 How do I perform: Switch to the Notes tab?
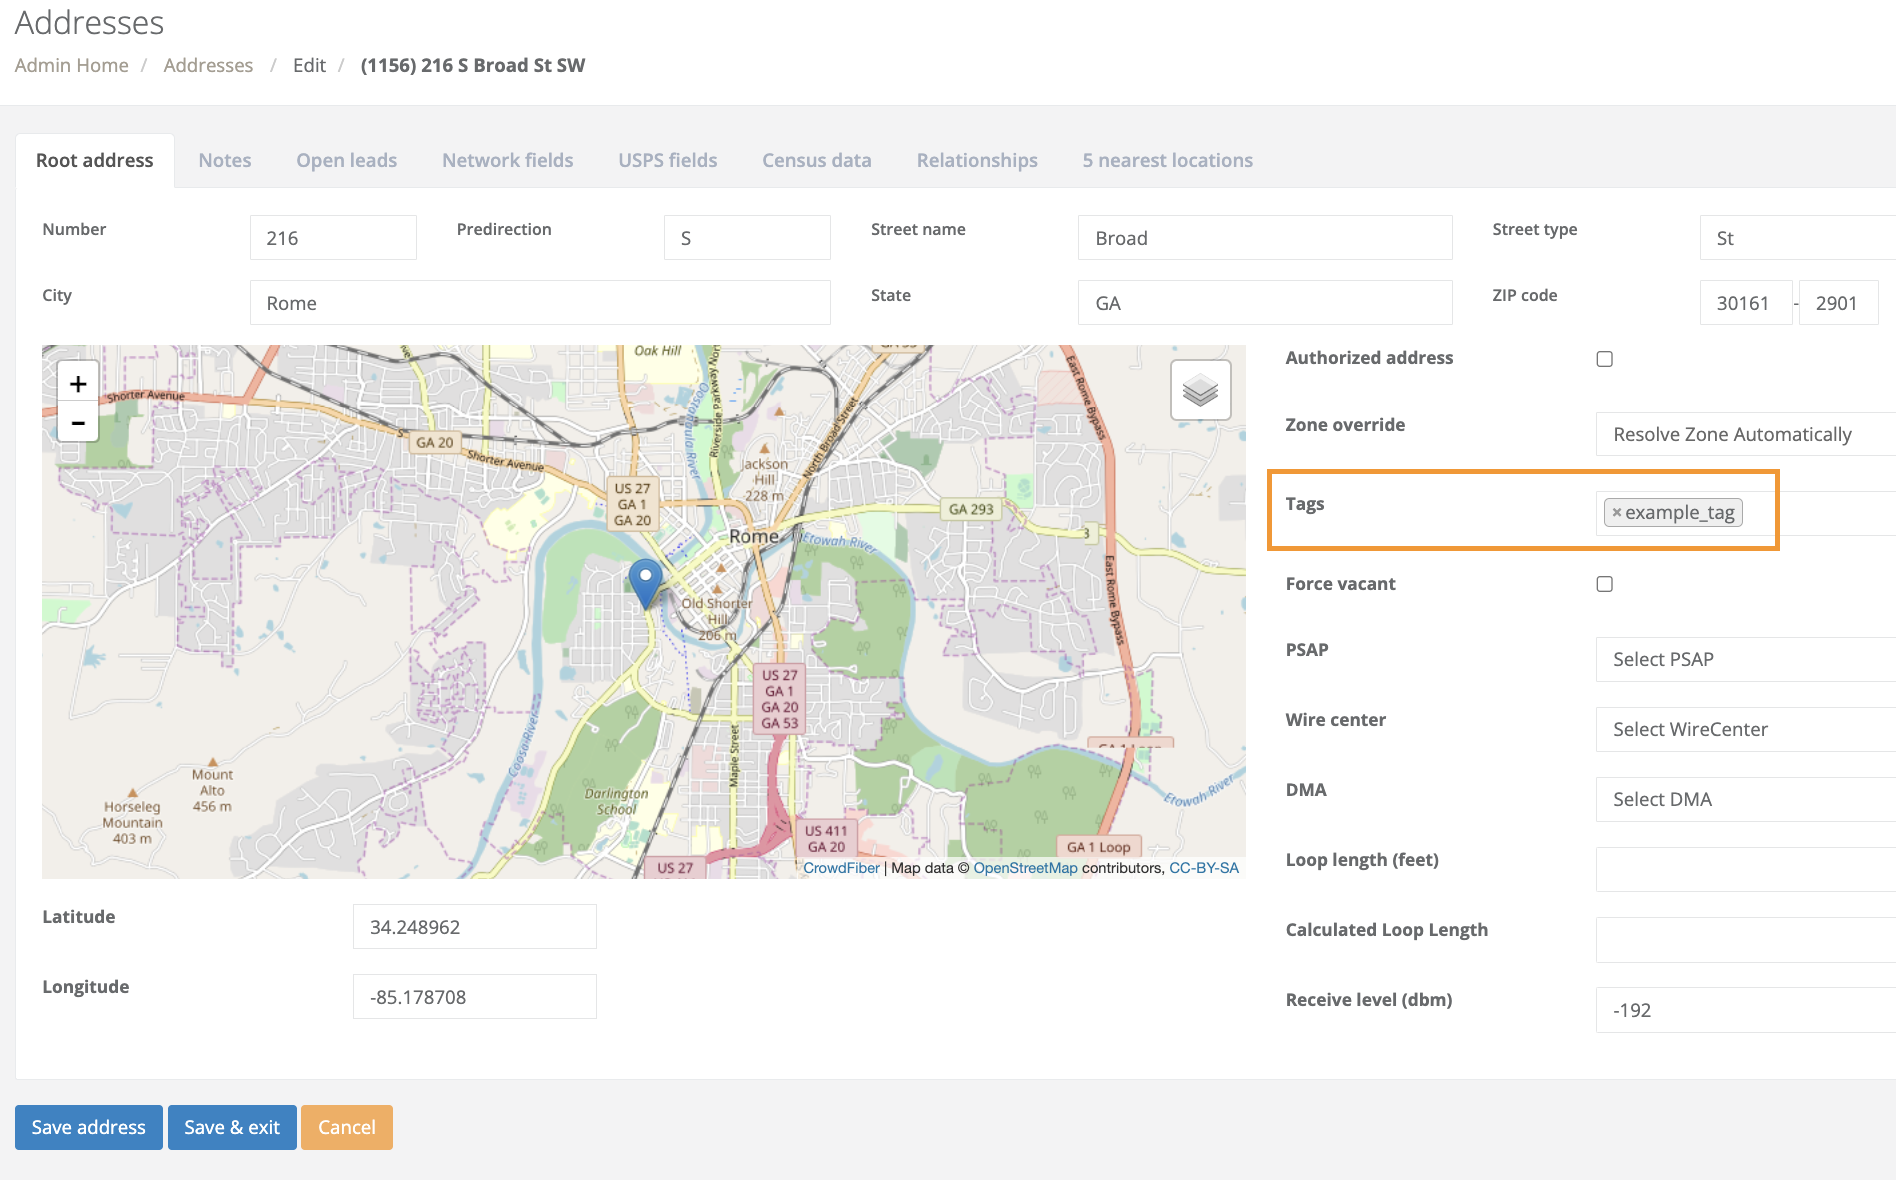pyautogui.click(x=225, y=161)
